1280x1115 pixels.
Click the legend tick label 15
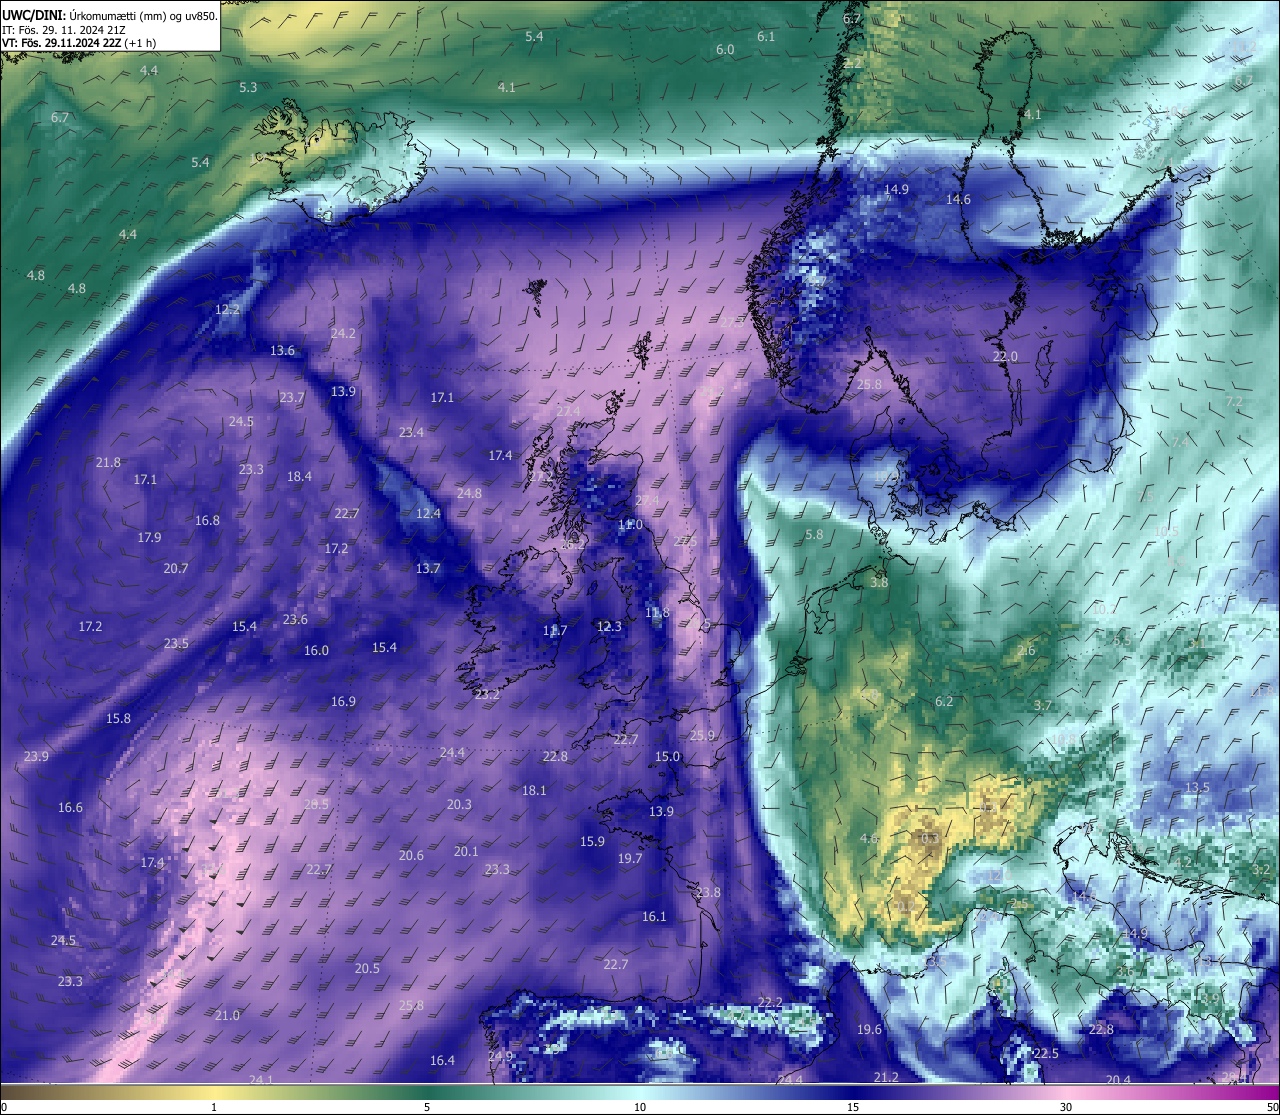click(853, 1107)
